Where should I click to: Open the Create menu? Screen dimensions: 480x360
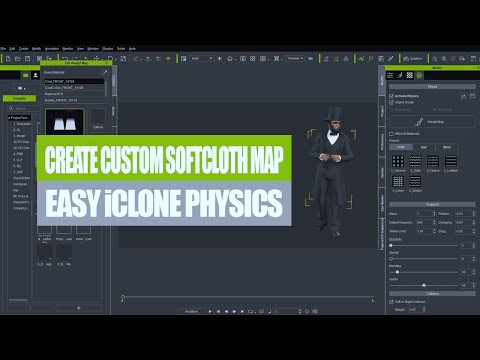click(x=24, y=49)
